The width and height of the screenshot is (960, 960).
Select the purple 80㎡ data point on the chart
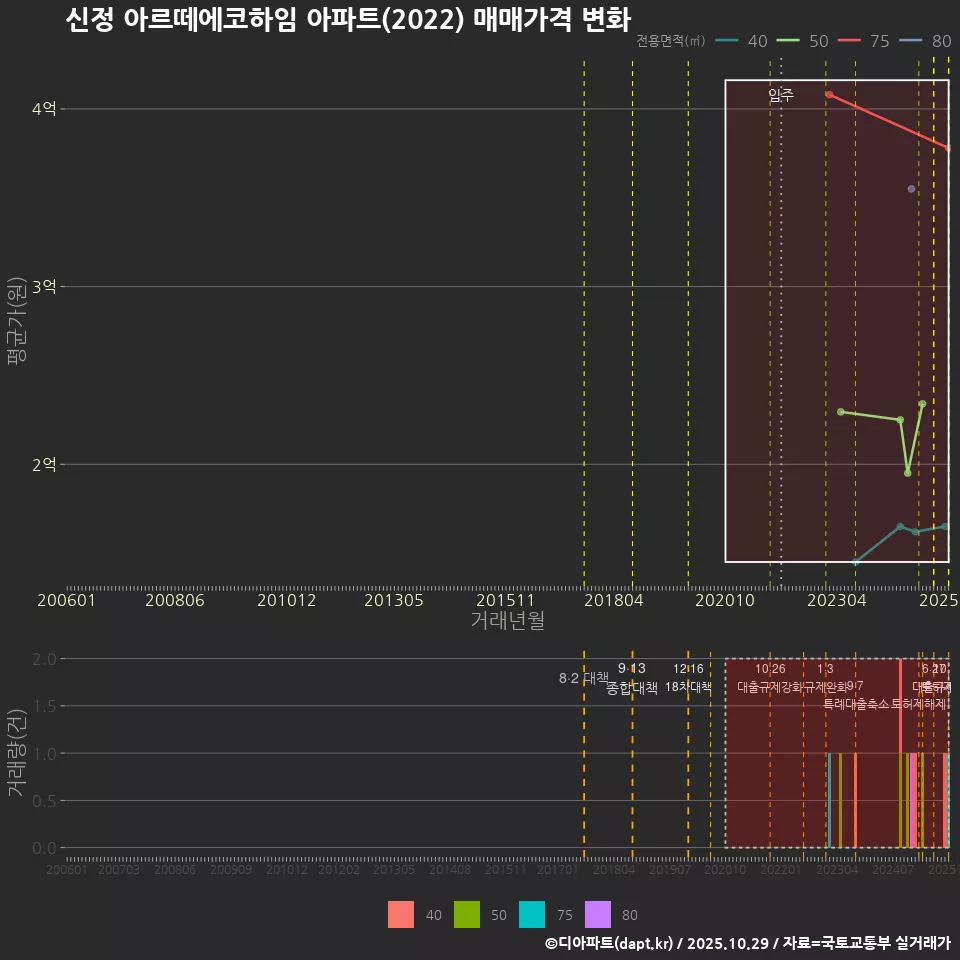point(910,187)
